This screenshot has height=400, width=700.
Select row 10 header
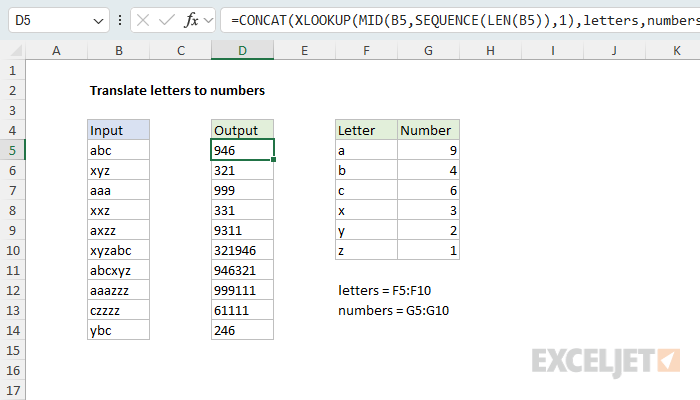(12, 250)
